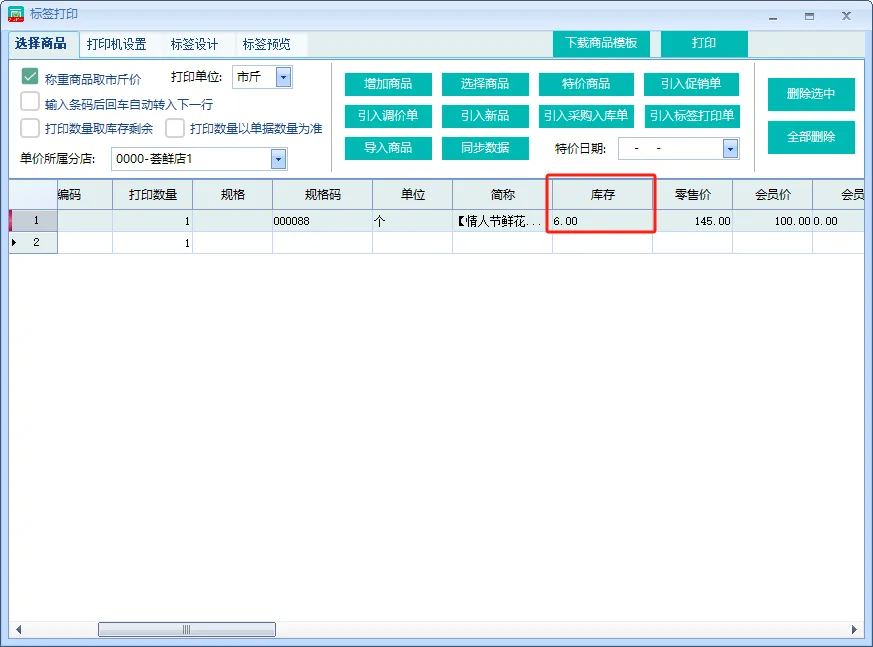Screen dimensions: 873x647
Task: Click the 下载商品模板 button
Action: coord(601,43)
